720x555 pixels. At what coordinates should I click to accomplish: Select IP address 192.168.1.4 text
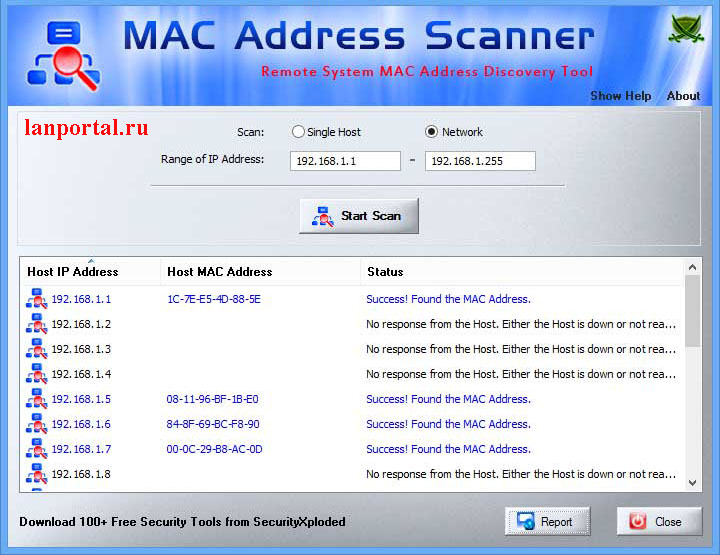point(81,374)
